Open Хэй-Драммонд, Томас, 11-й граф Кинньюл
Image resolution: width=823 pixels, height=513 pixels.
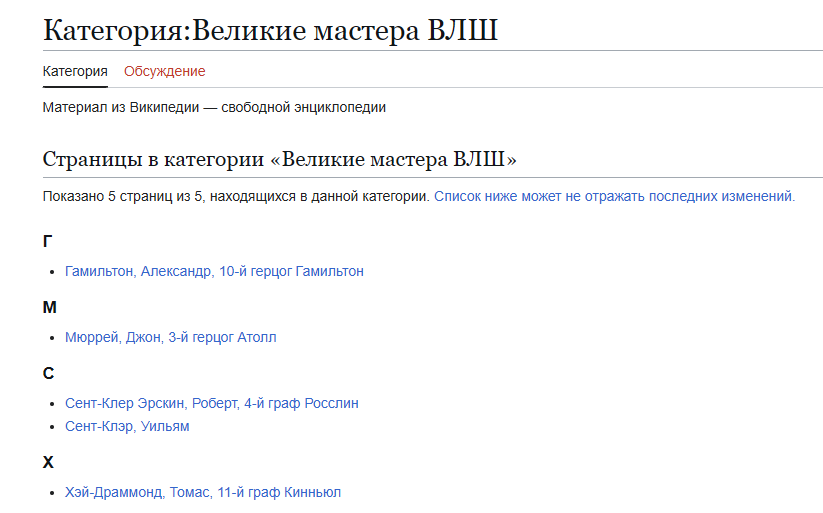[x=203, y=492]
